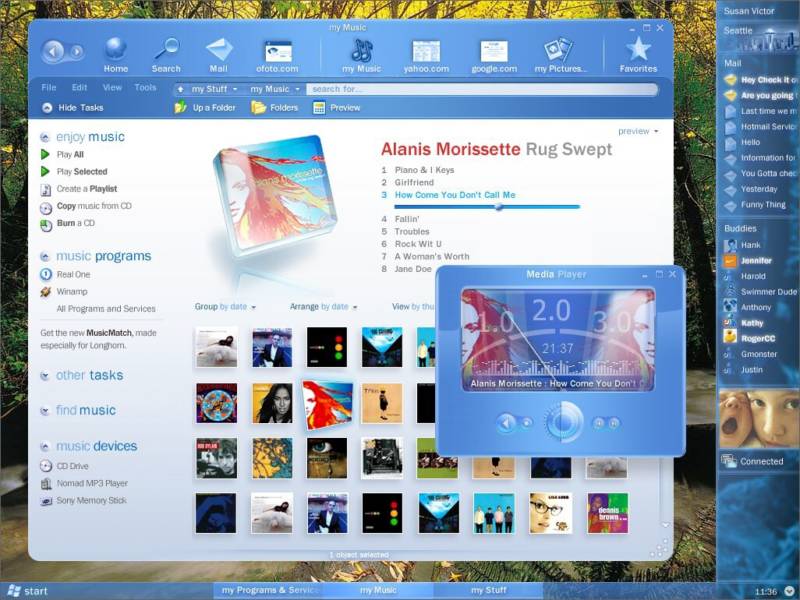This screenshot has width=800, height=600.
Task: Click the Play Selected green arrow icon
Action: [x=45, y=171]
